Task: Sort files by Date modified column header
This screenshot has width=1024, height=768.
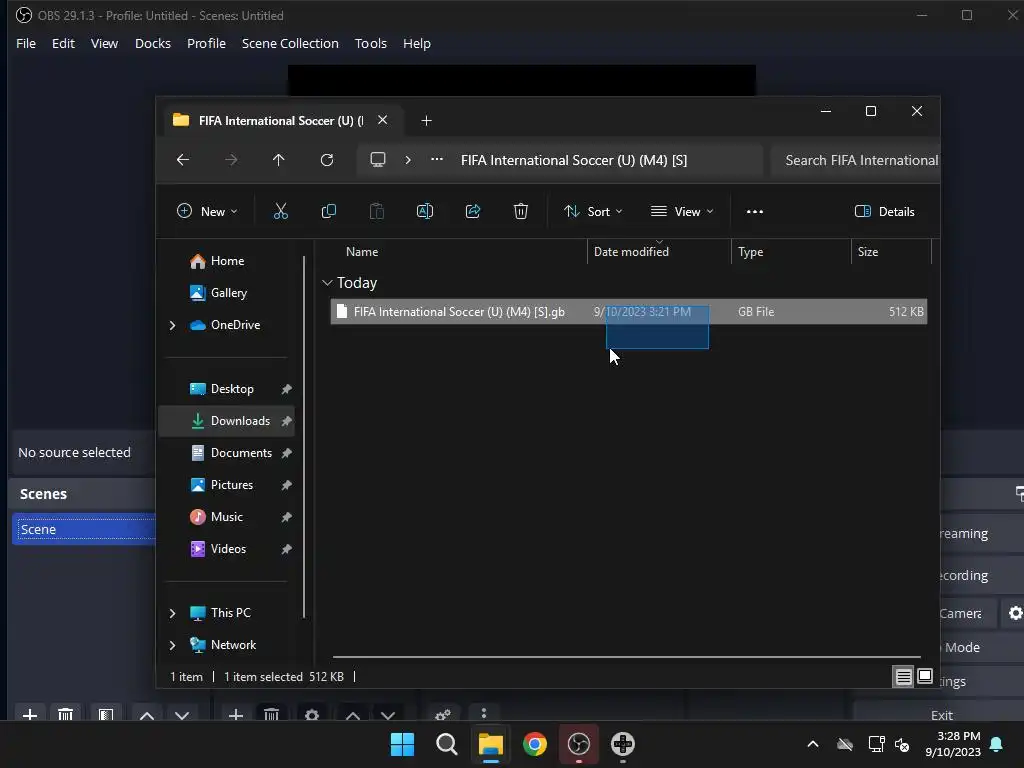Action: [659, 251]
